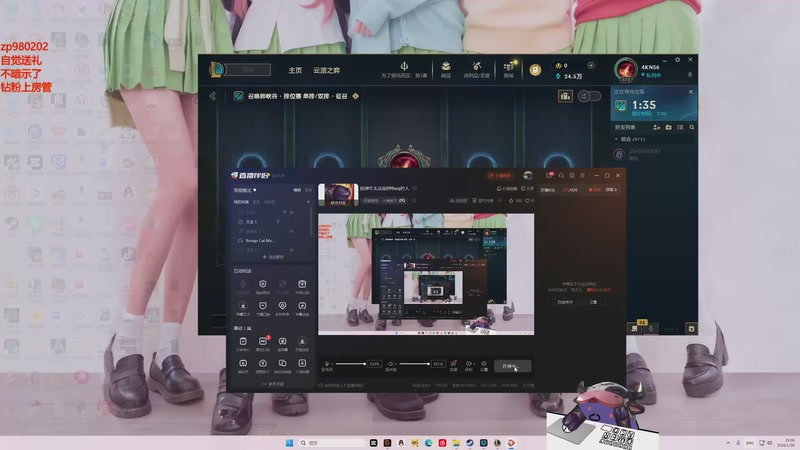The height and width of the screenshot is (450, 800).
Task: Open the trident event icon in League client
Action: 404,66
